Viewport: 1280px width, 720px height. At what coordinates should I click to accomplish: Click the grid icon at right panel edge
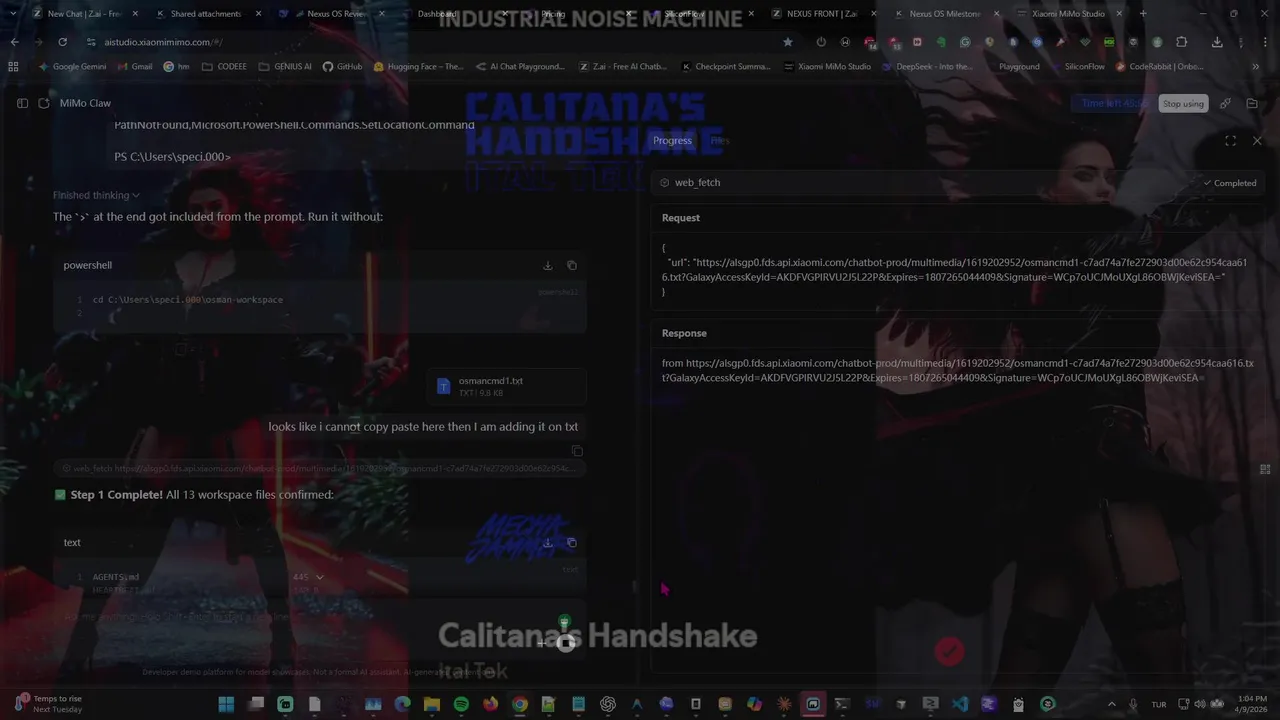pyautogui.click(x=1265, y=469)
